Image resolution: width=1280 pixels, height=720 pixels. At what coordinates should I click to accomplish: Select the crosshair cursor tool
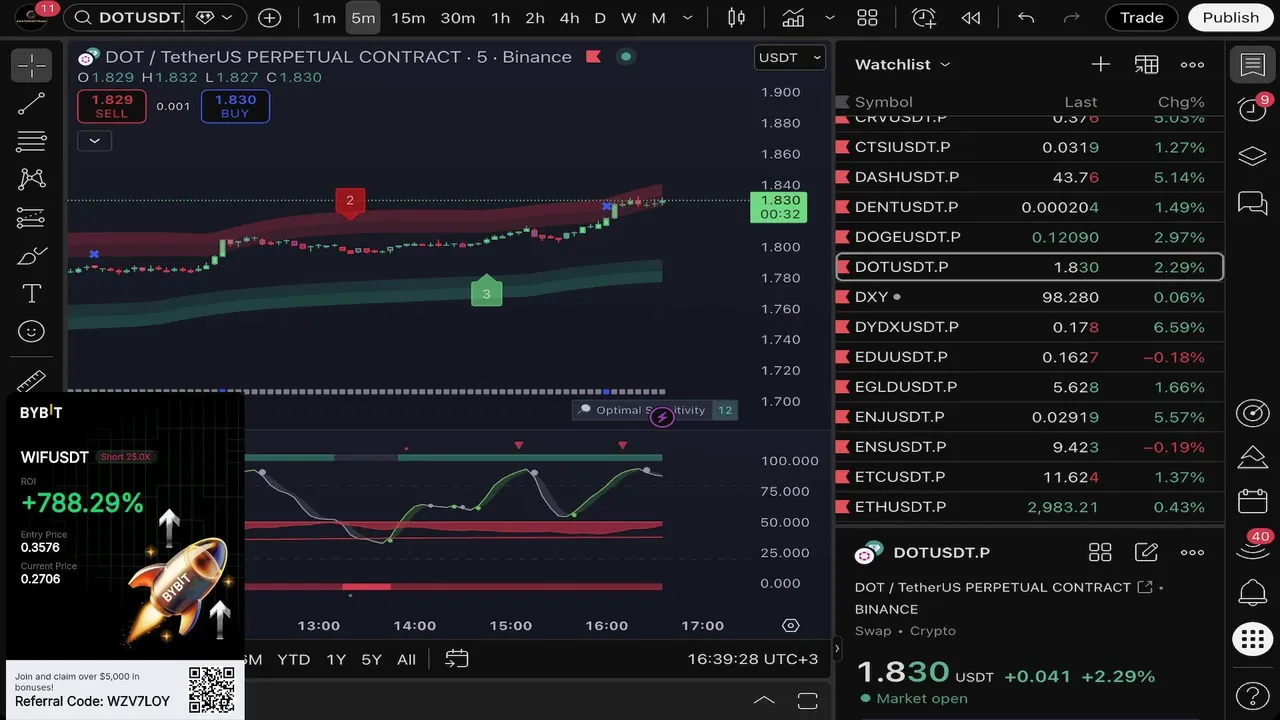32,66
